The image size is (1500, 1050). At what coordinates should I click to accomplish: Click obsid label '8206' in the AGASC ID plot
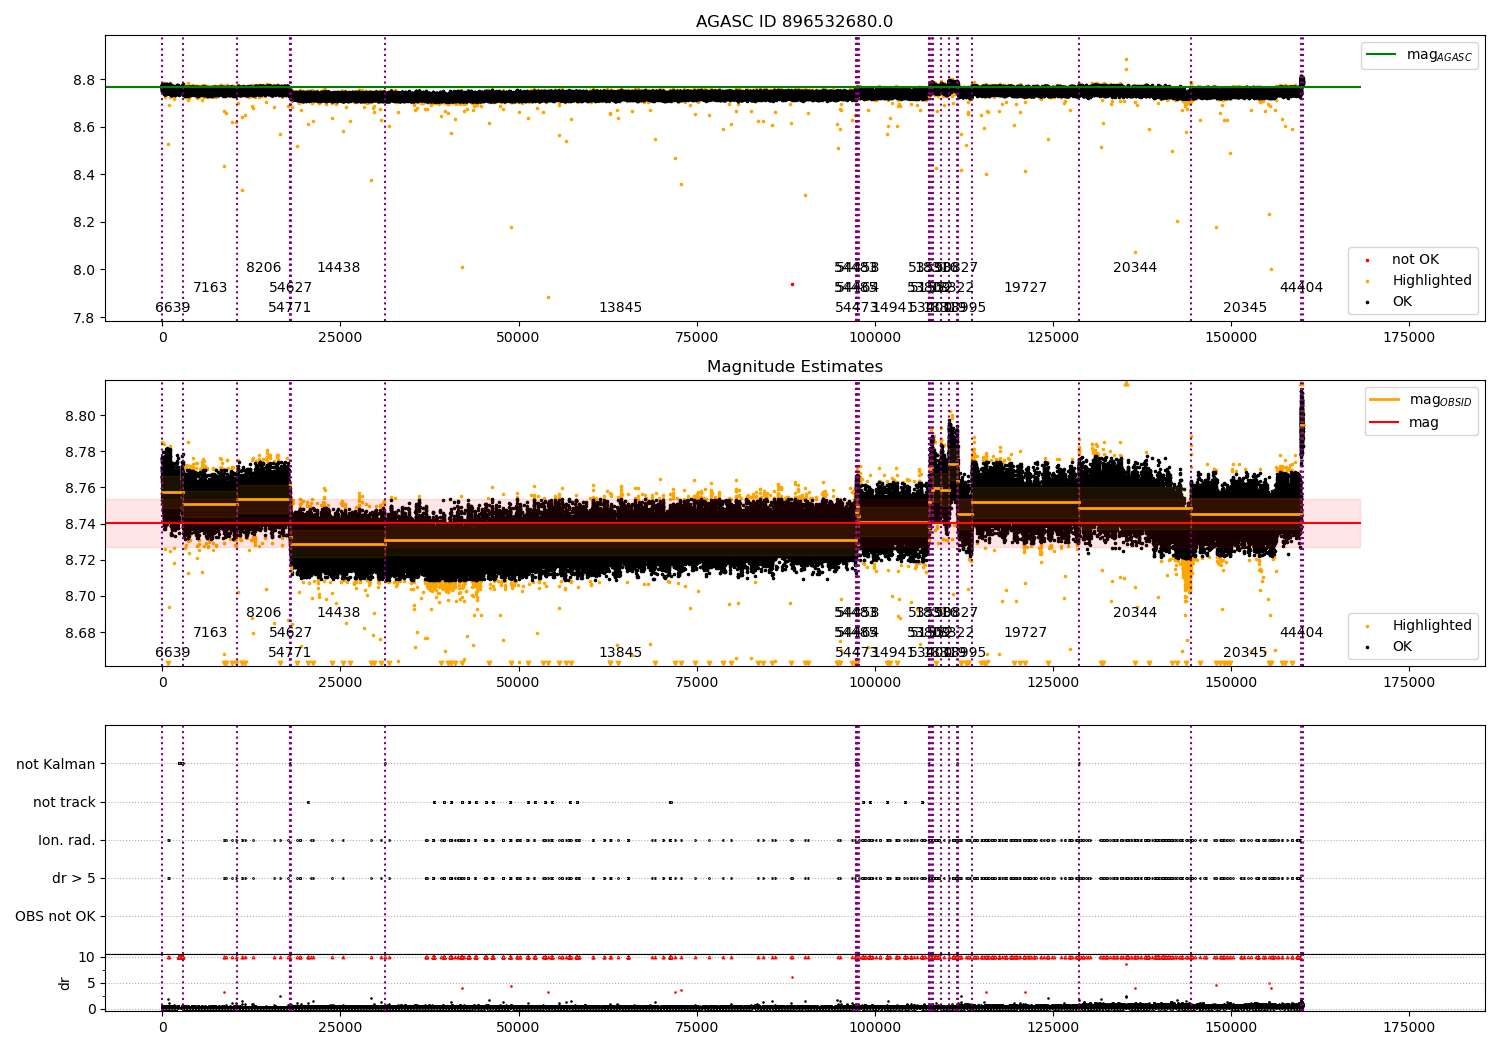pos(264,268)
